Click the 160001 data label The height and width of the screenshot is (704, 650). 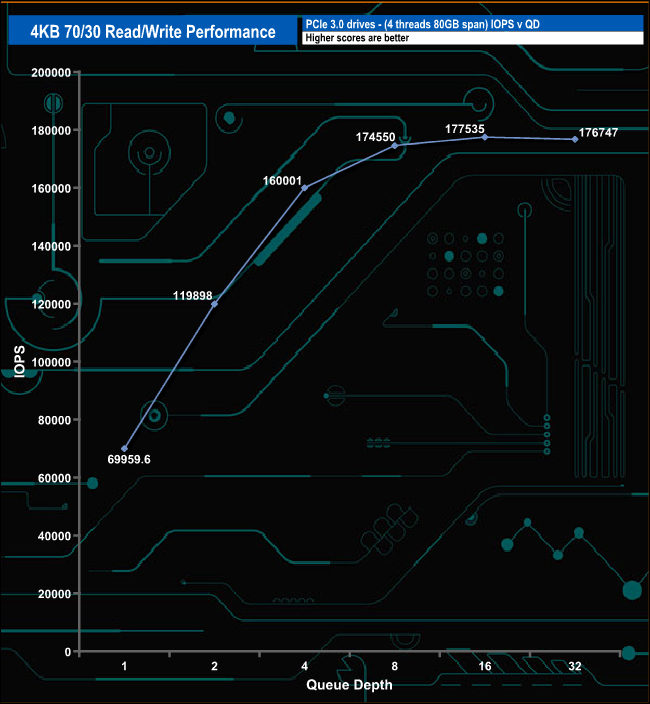[282, 180]
